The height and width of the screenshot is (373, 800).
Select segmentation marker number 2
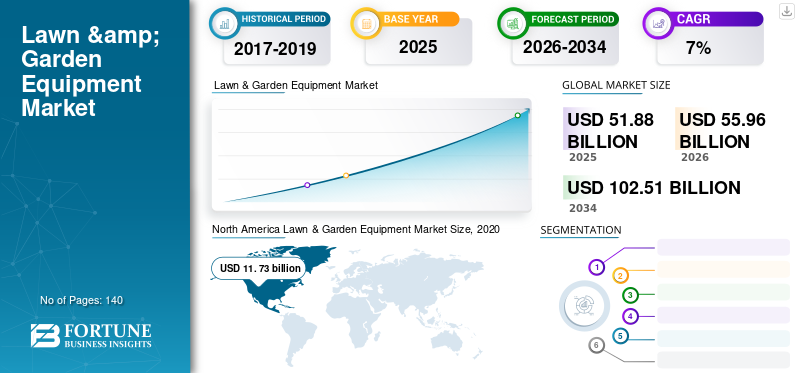coord(620,276)
